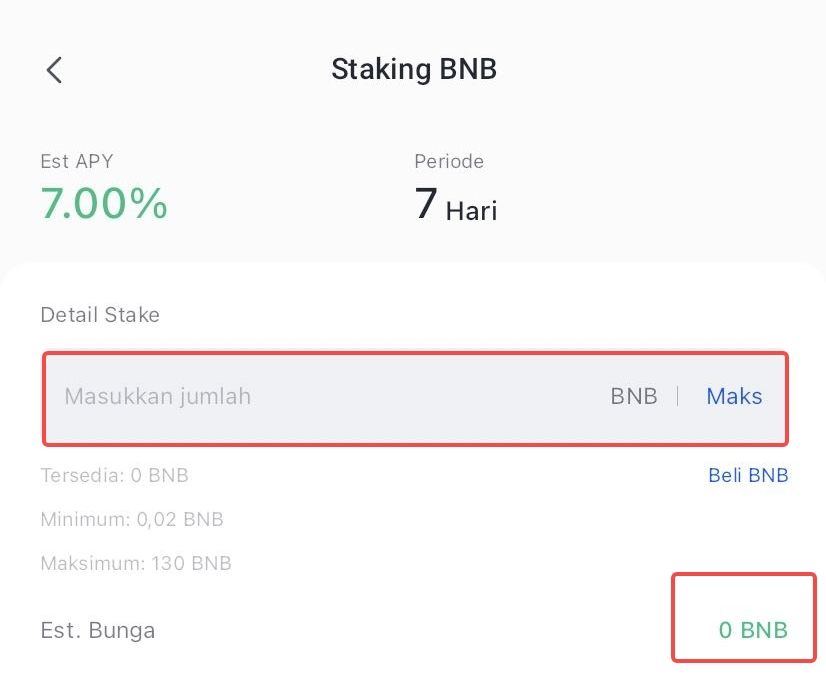The image size is (826, 679).
Task: Click the Masukkan jumlah input field
Action: click(300, 396)
